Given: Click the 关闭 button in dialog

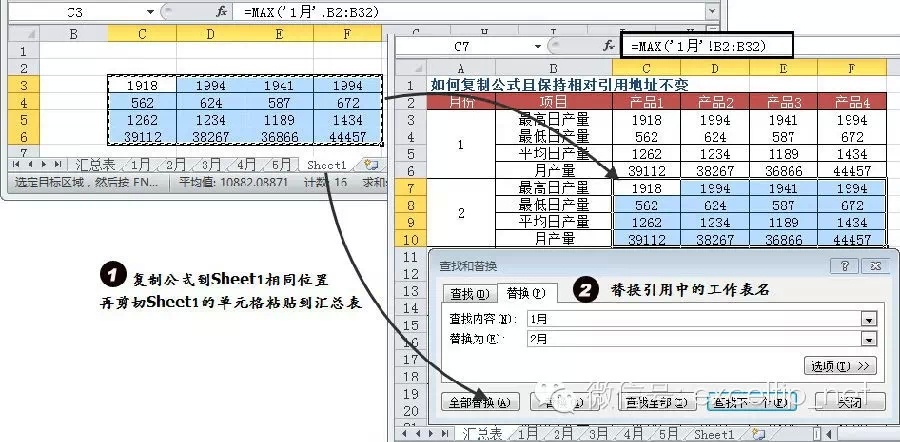Looking at the screenshot, I should (x=849, y=402).
